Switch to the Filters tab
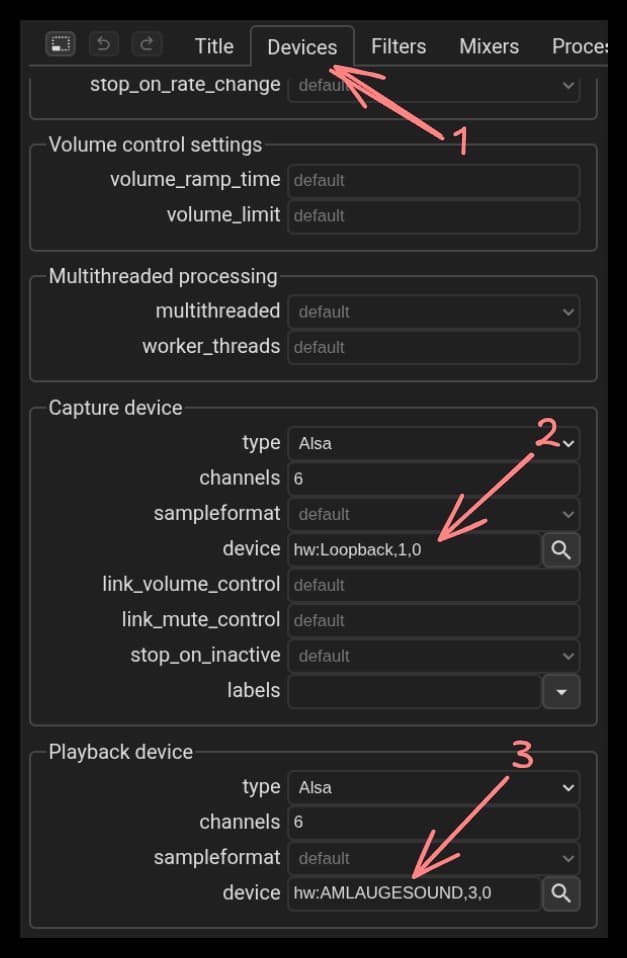Image resolution: width=627 pixels, height=958 pixels. (398, 46)
